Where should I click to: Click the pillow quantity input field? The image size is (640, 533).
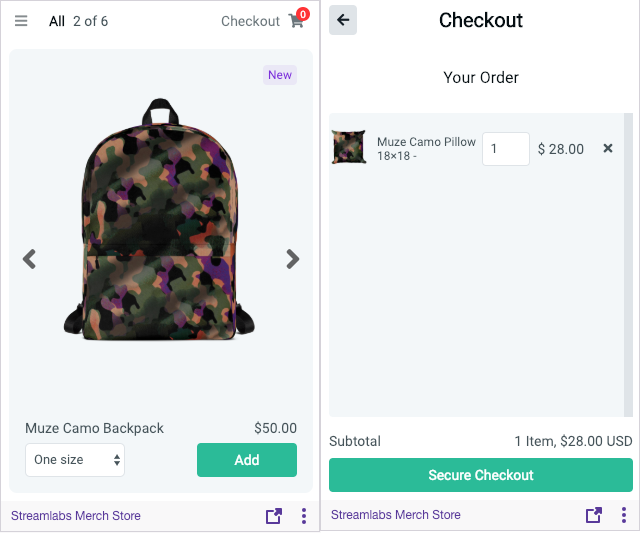[505, 149]
